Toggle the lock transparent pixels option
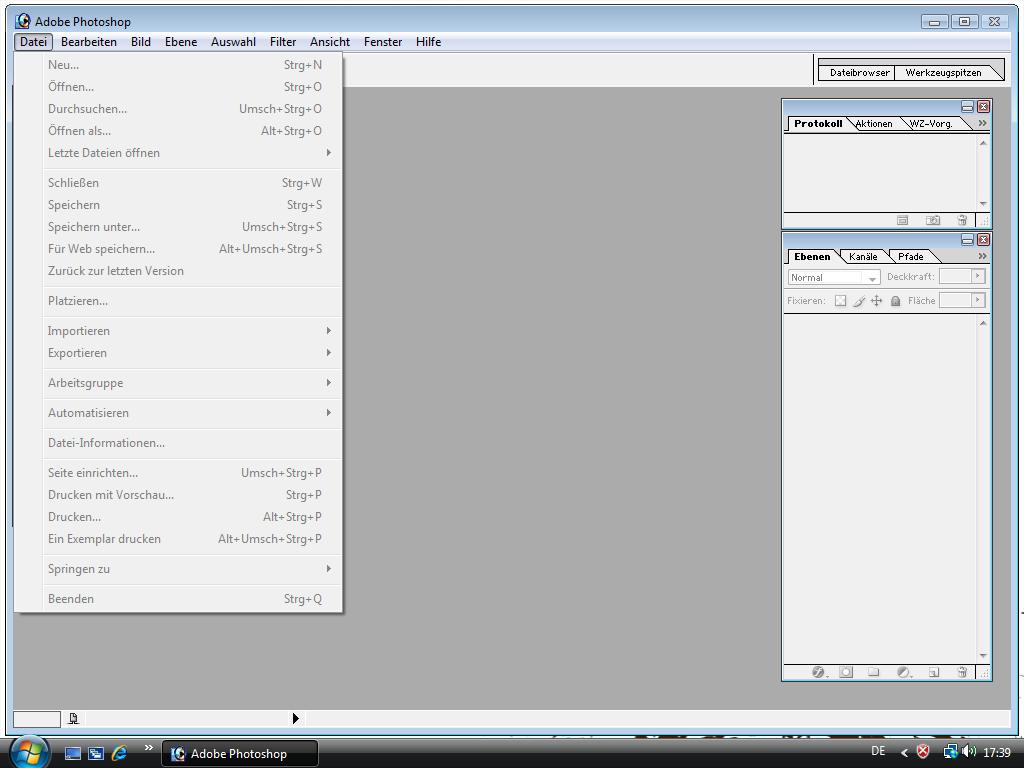Screen dimensions: 1024x768 pos(840,300)
